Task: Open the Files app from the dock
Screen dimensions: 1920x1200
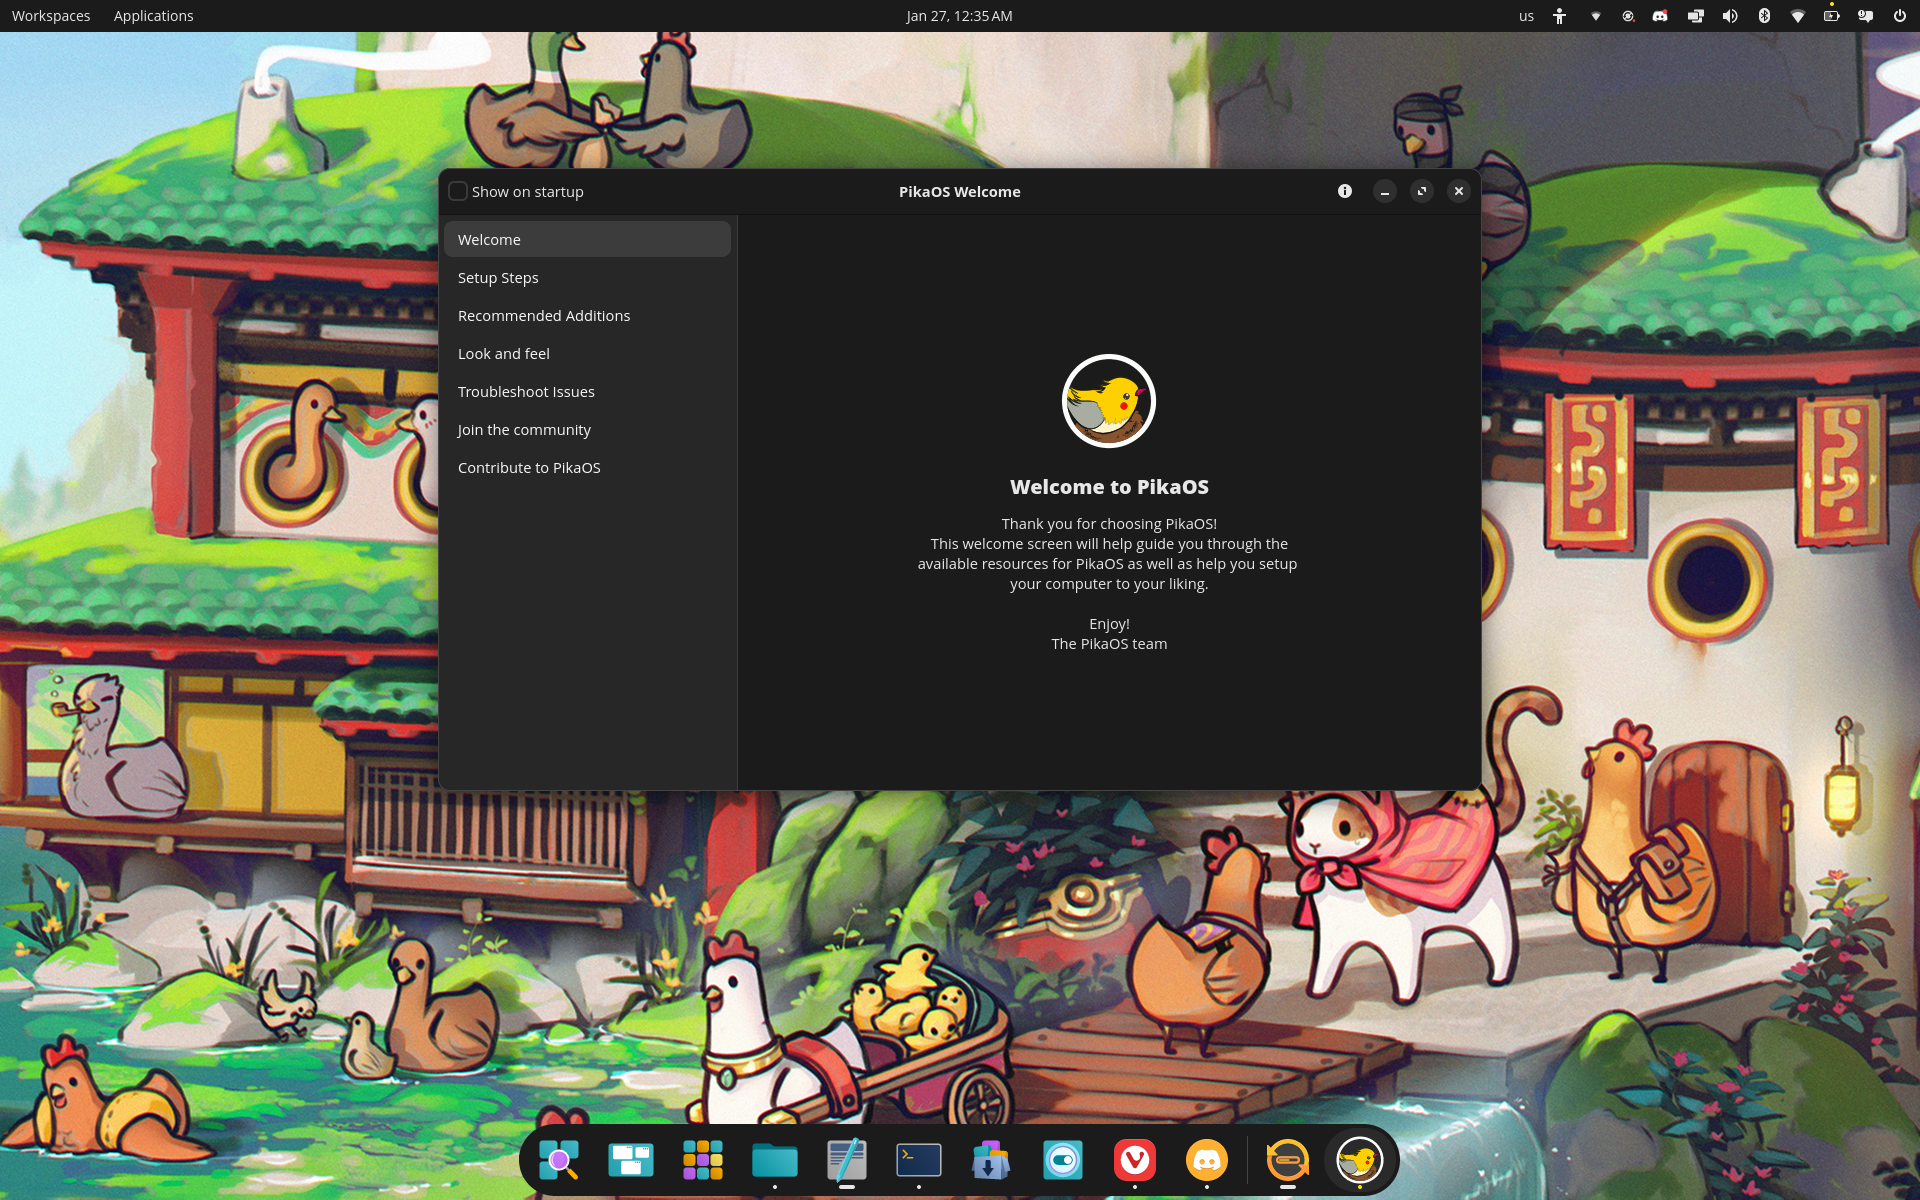Action: (x=775, y=1160)
